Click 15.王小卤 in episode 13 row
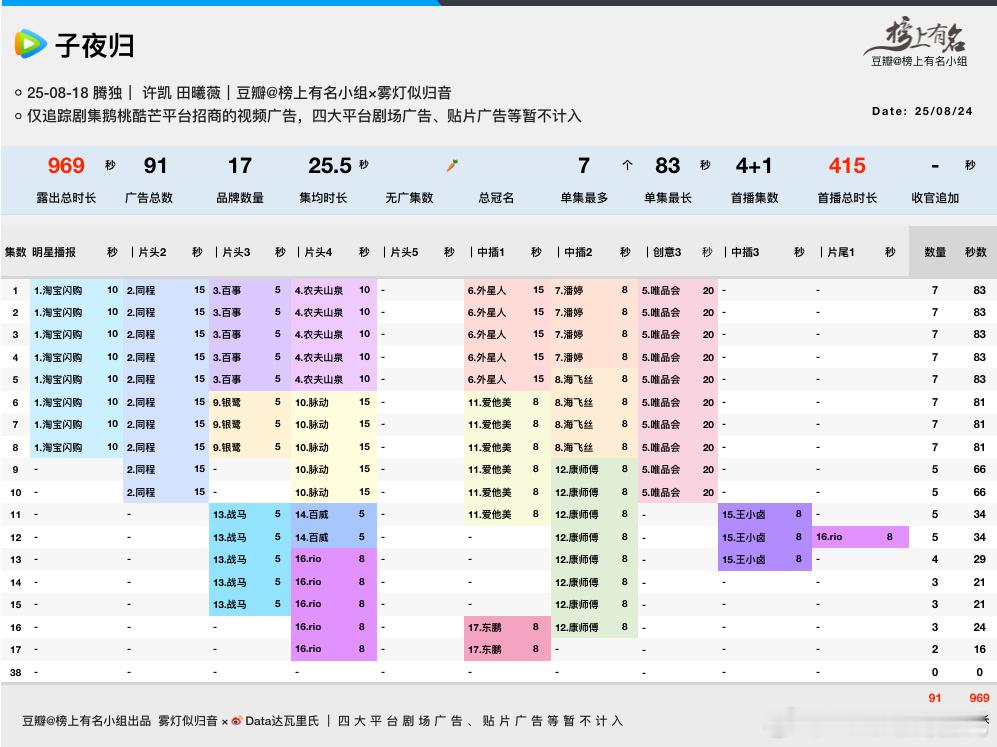997x747 pixels. coord(743,559)
